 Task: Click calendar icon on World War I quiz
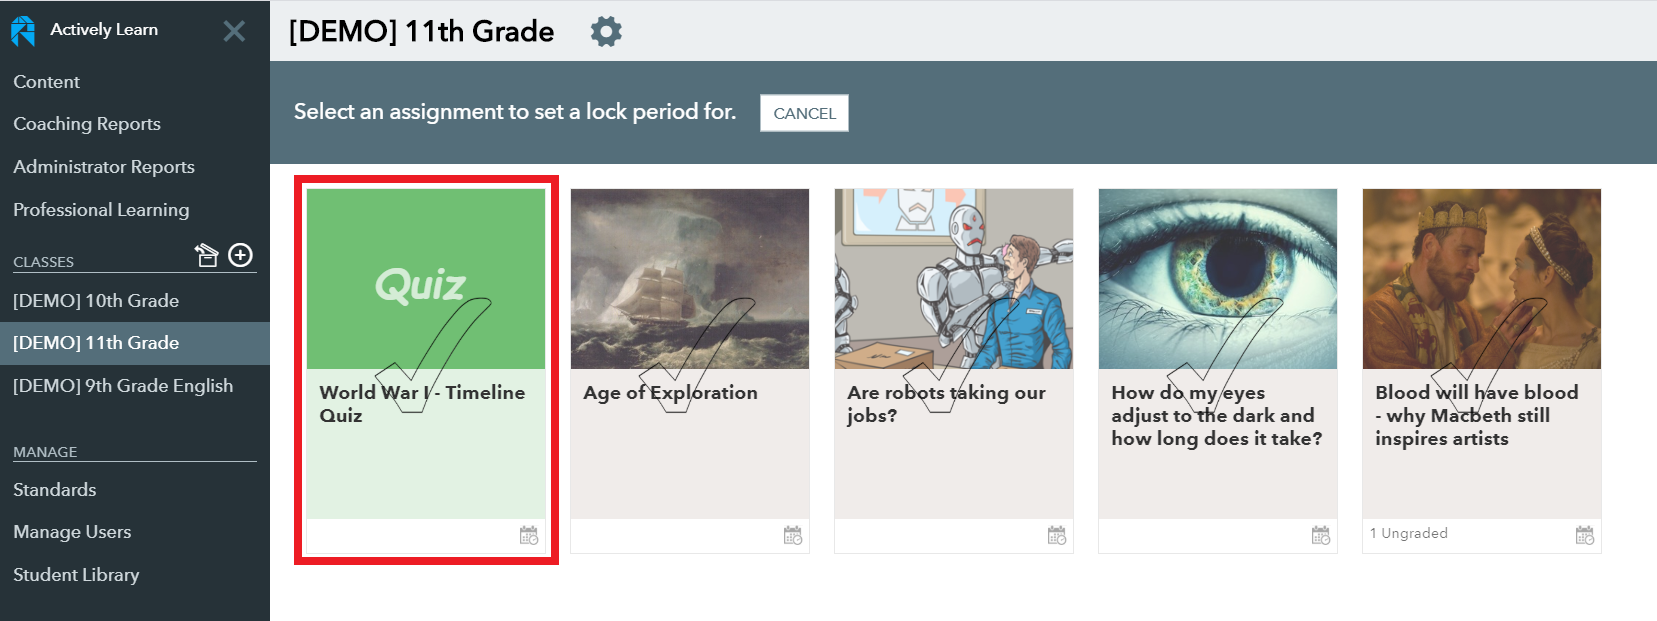click(529, 535)
